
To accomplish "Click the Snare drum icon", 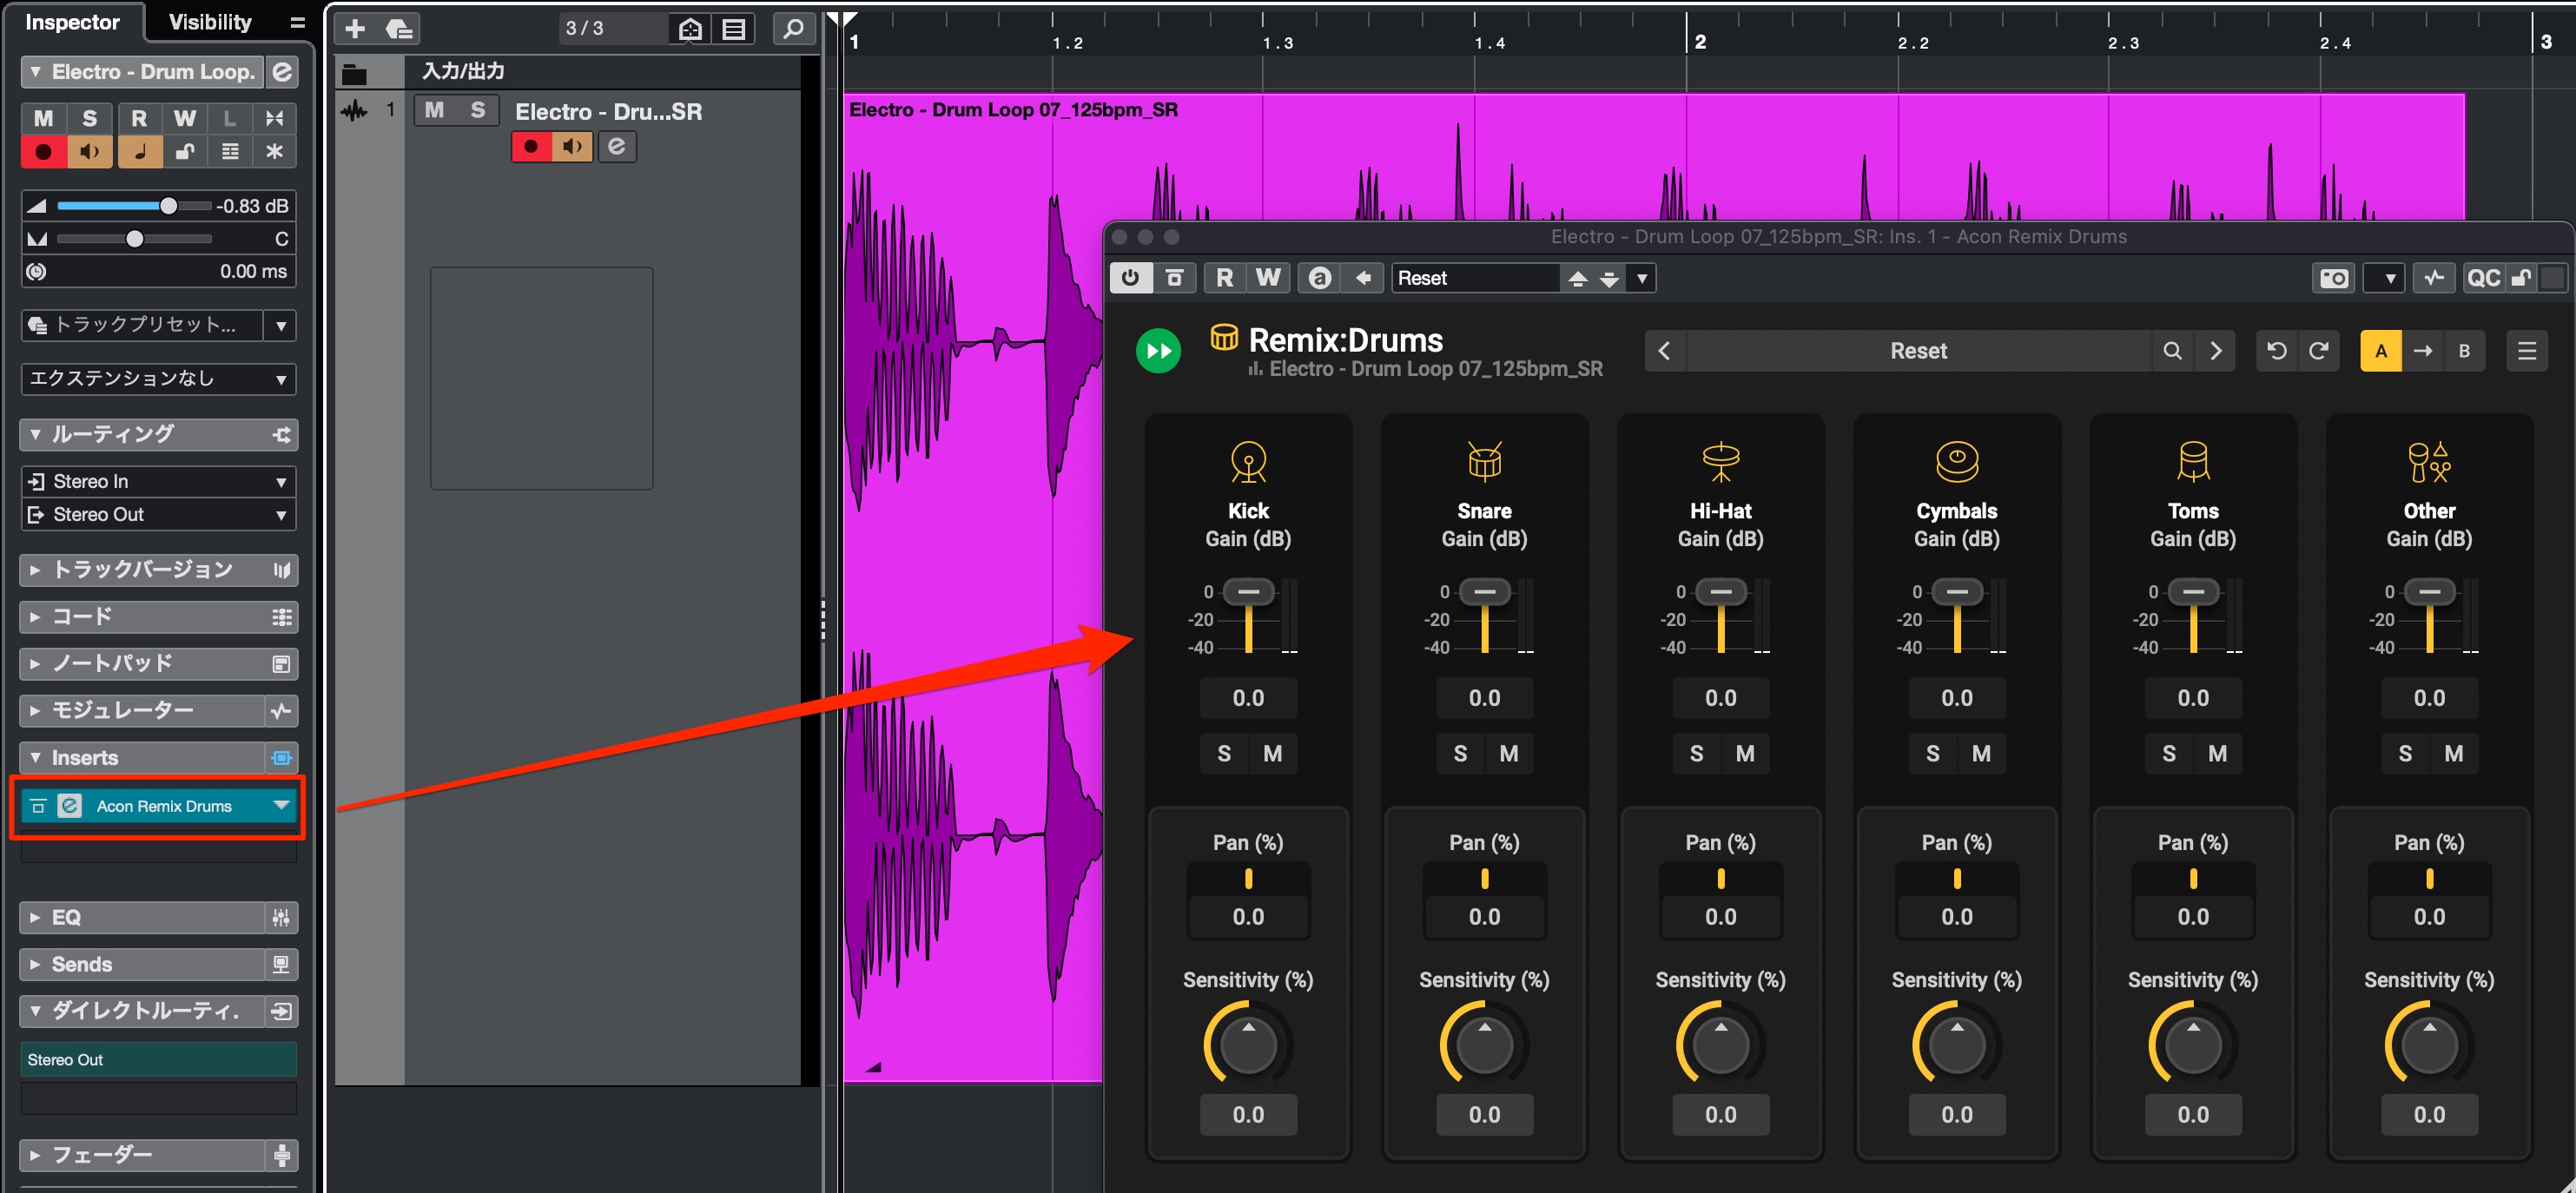I will 1484,462.
